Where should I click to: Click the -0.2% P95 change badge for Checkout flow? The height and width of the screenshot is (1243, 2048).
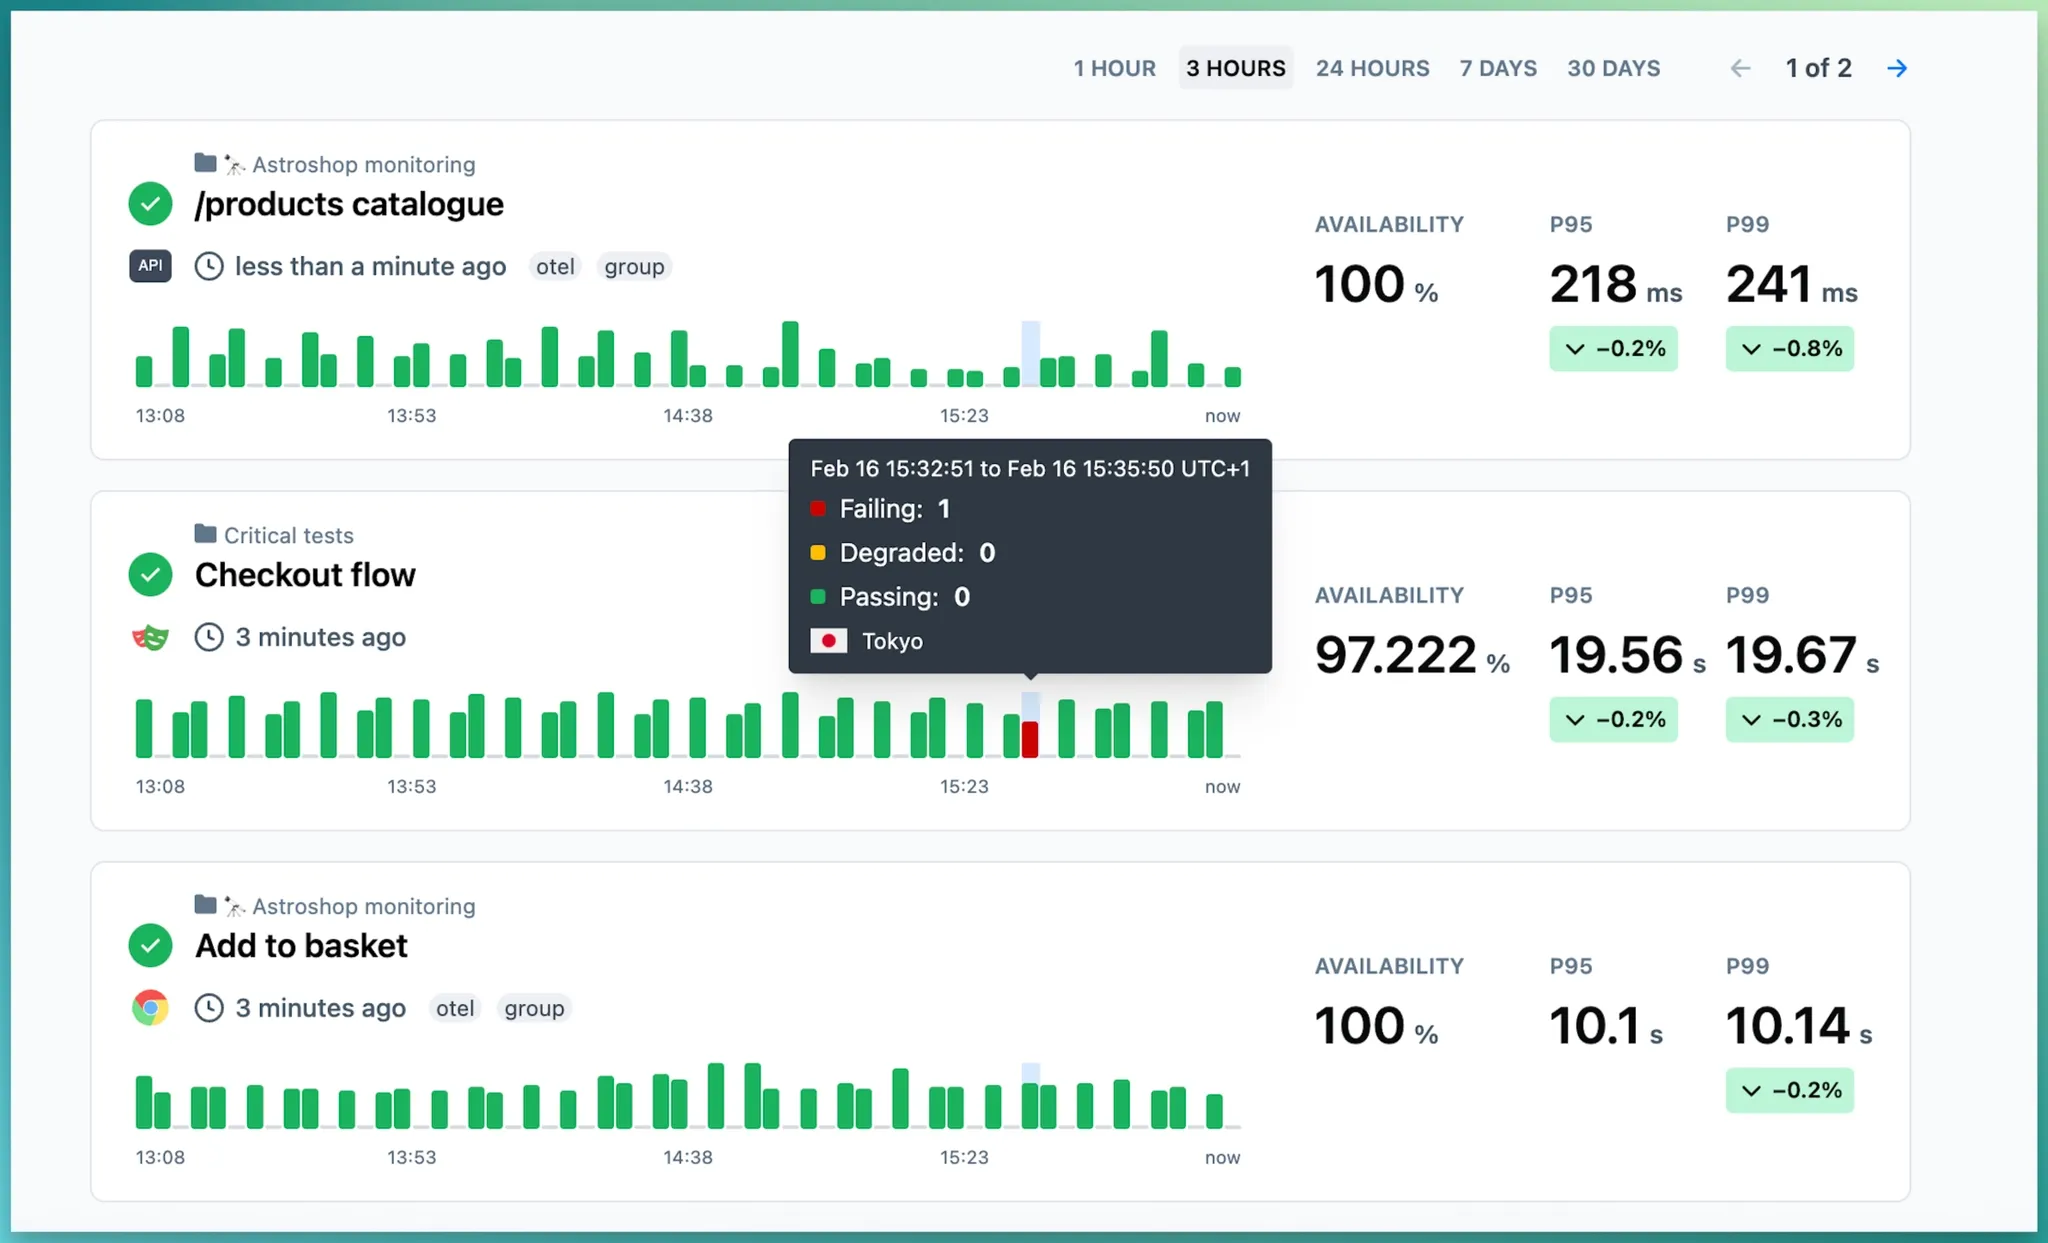pyautogui.click(x=1613, y=720)
